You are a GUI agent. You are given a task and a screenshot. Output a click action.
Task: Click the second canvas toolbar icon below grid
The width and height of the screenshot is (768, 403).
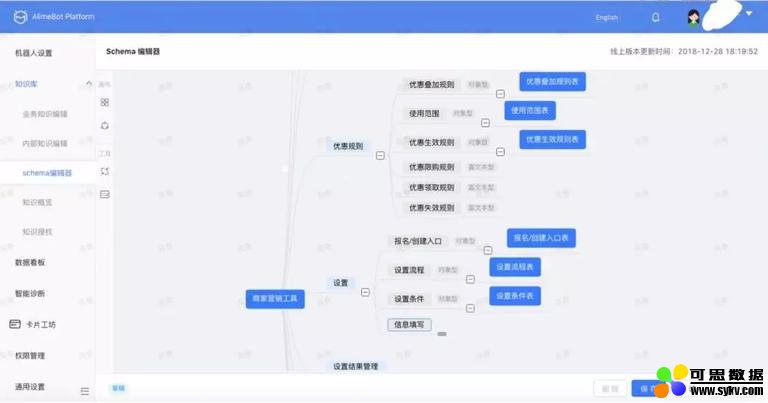pyautogui.click(x=105, y=125)
